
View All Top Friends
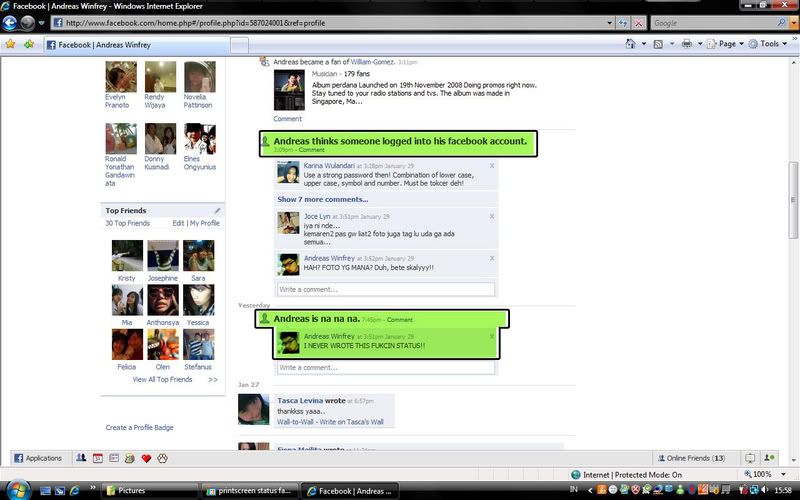point(162,380)
